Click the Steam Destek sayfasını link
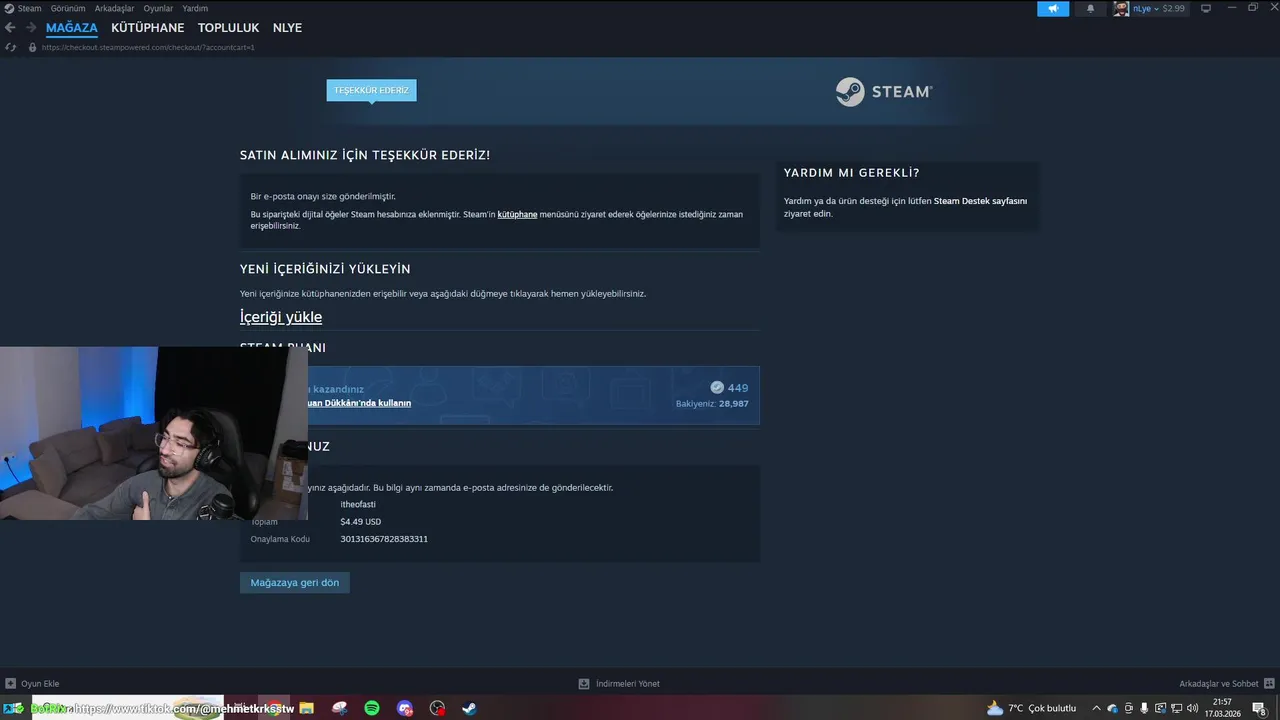Screen dimensions: 1280x720 click(980, 201)
